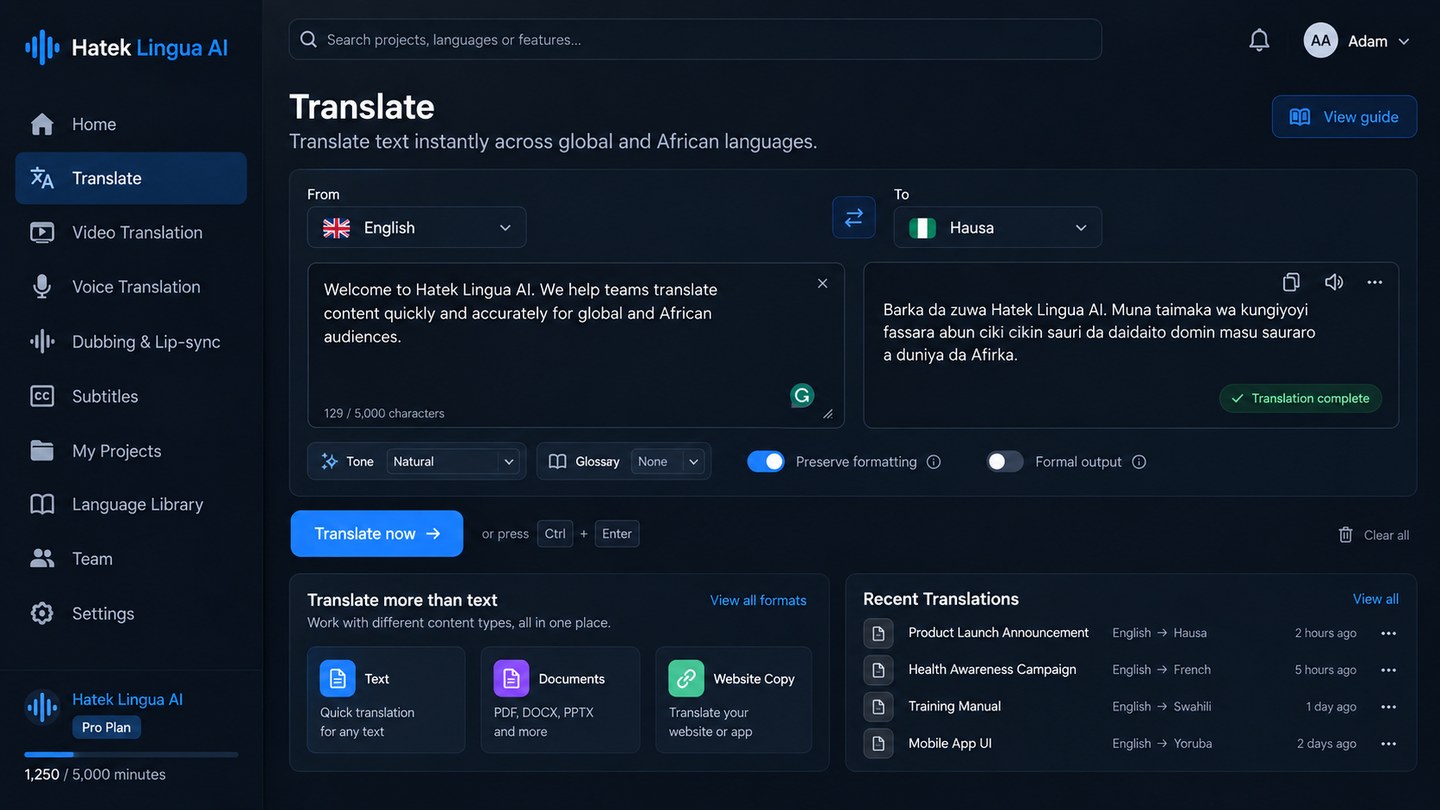
Task: Click the AA user avatar
Action: [1320, 41]
